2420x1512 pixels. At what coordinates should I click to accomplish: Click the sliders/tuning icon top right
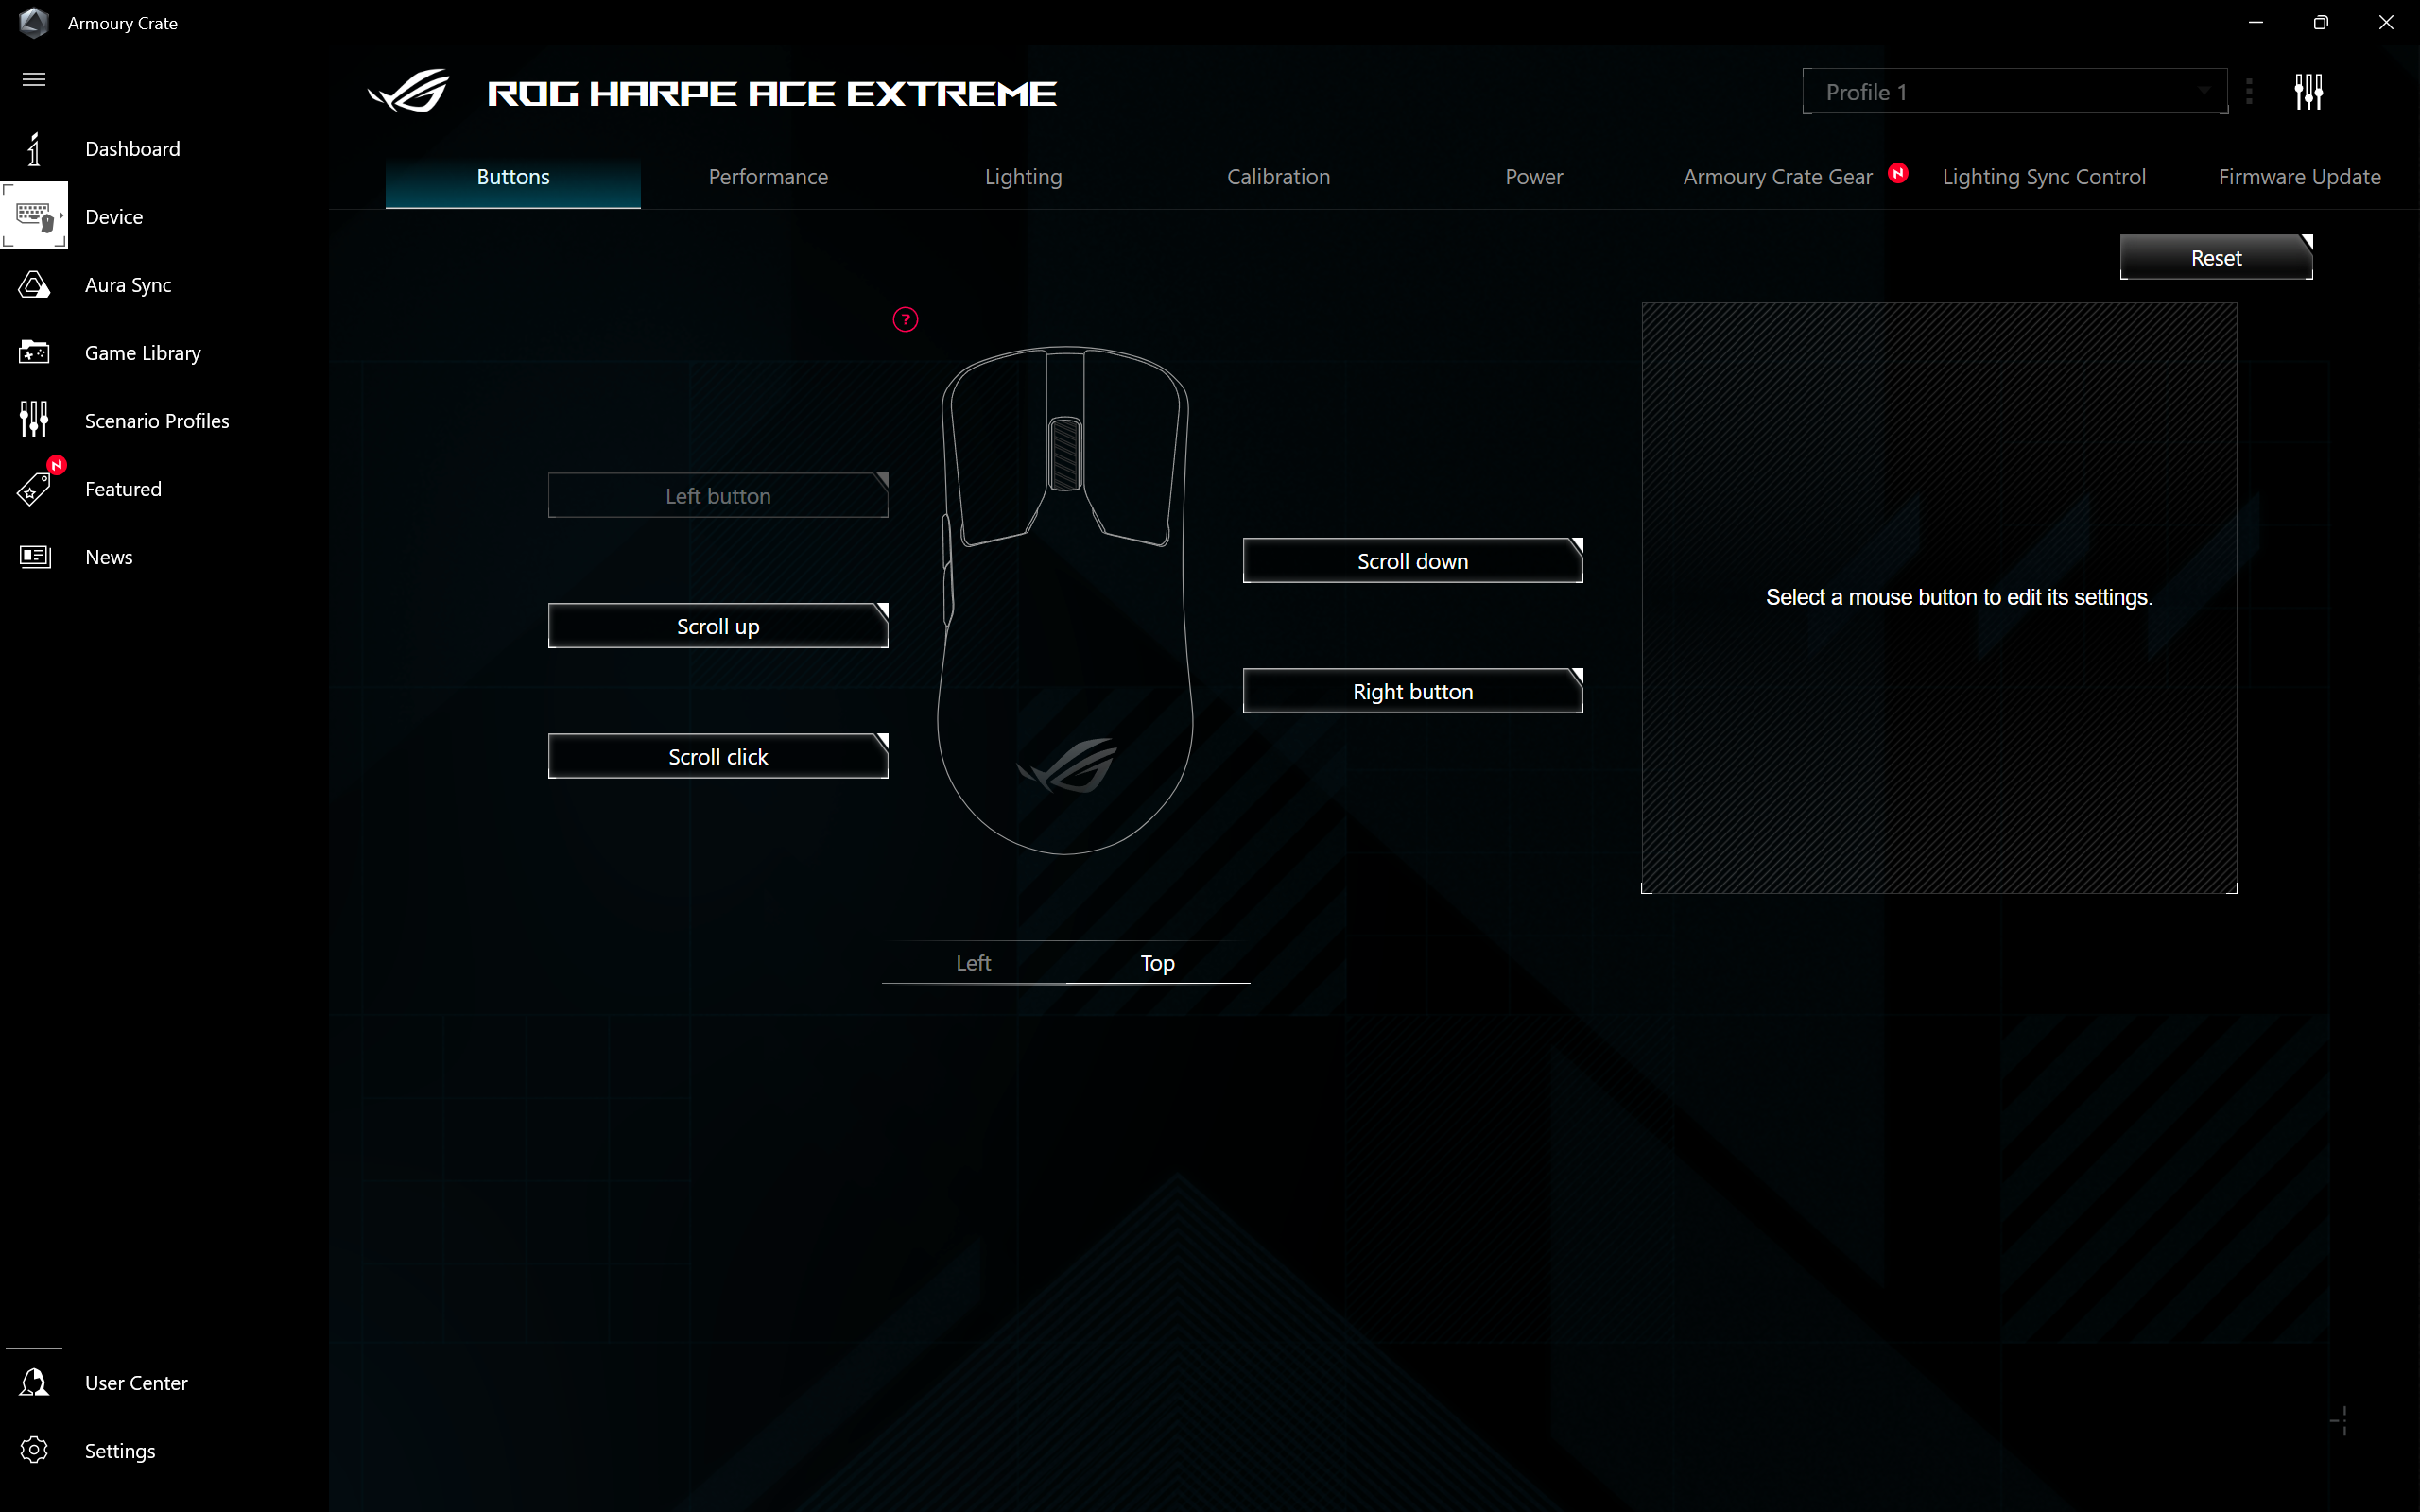[x=2308, y=91]
